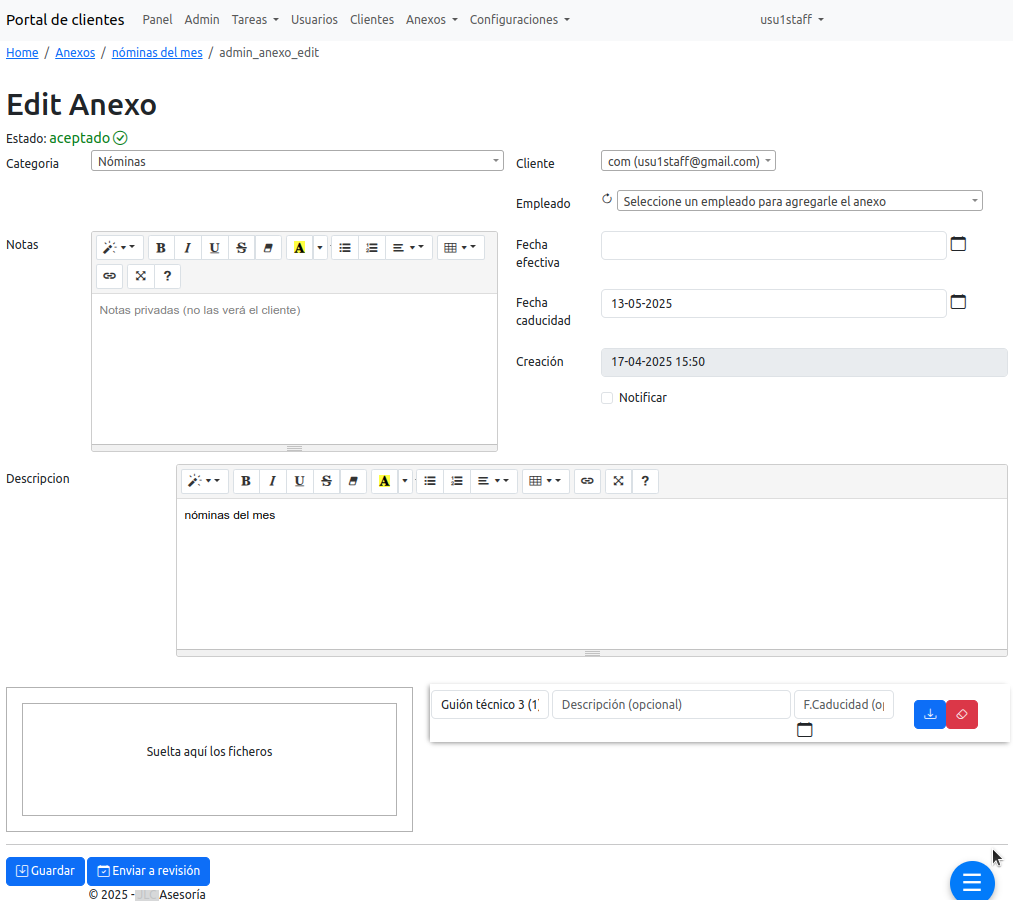Click the Descripción (opcional) file field
This screenshot has height=902, width=1014.
[671, 704]
